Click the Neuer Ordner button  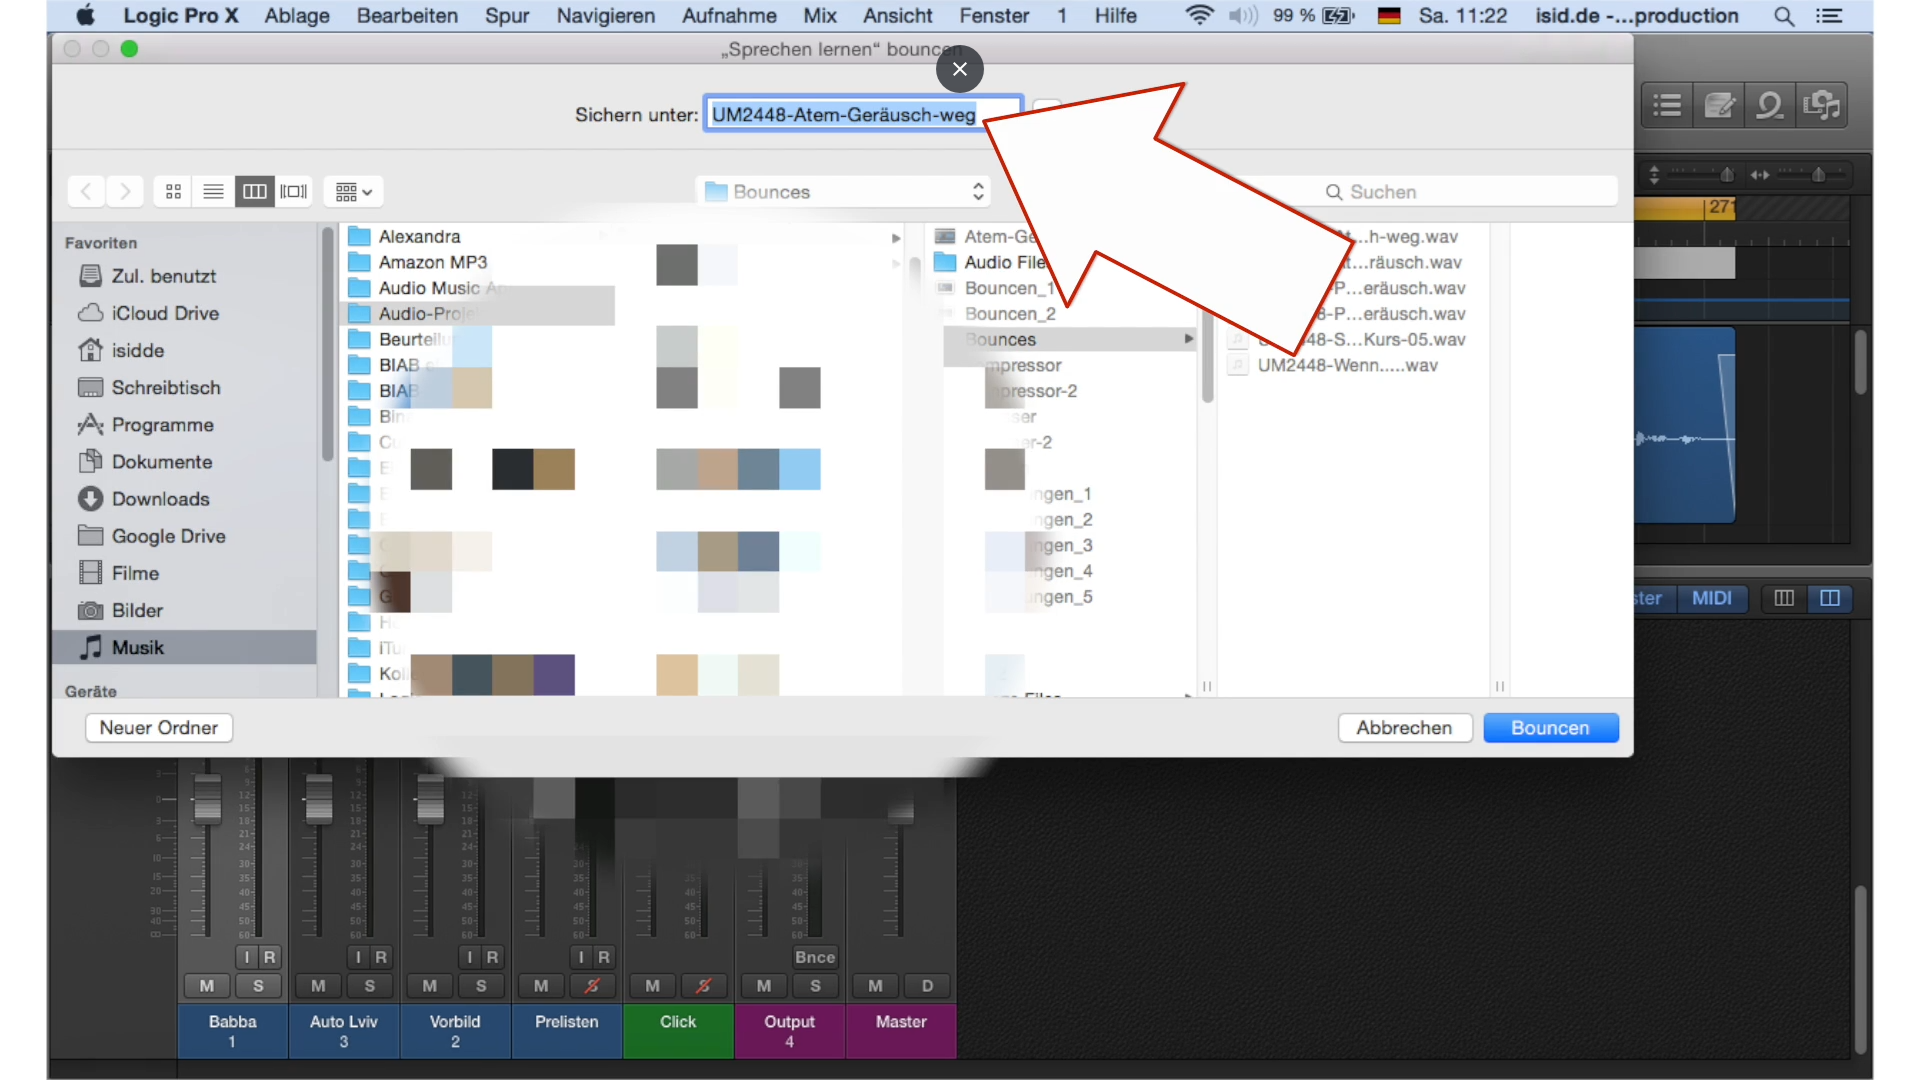click(158, 728)
